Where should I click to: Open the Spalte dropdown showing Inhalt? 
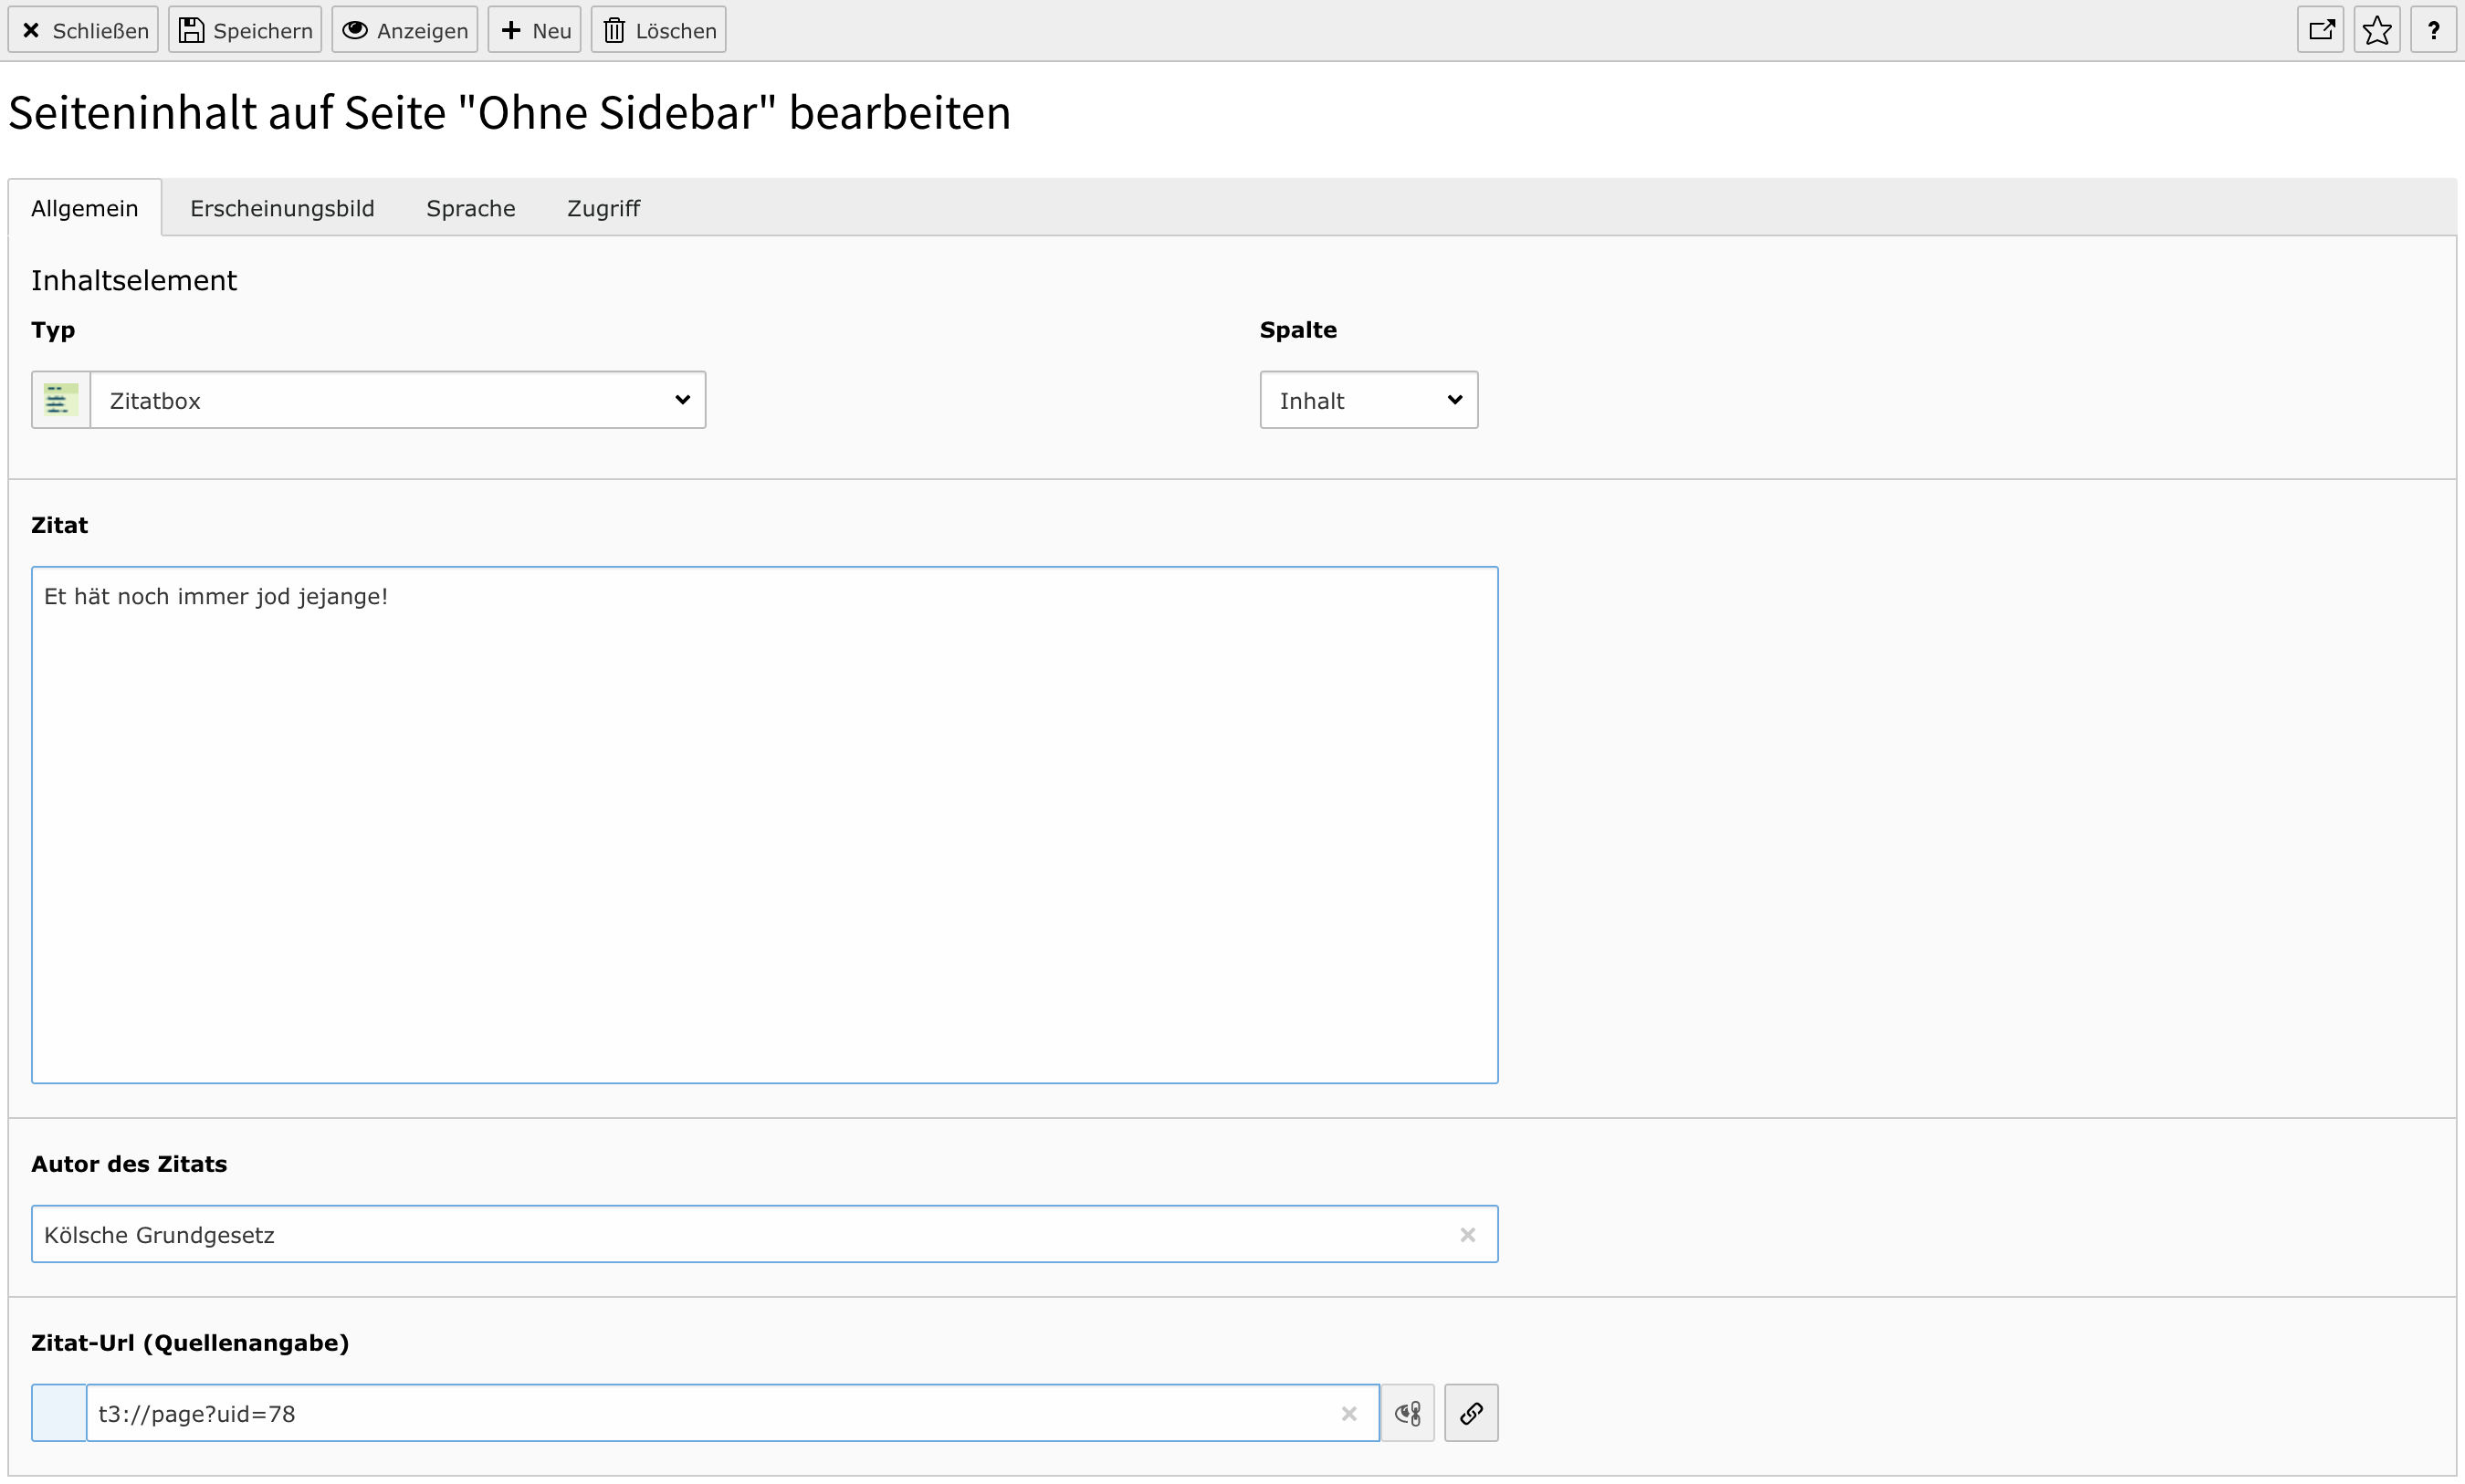pyautogui.click(x=1369, y=400)
